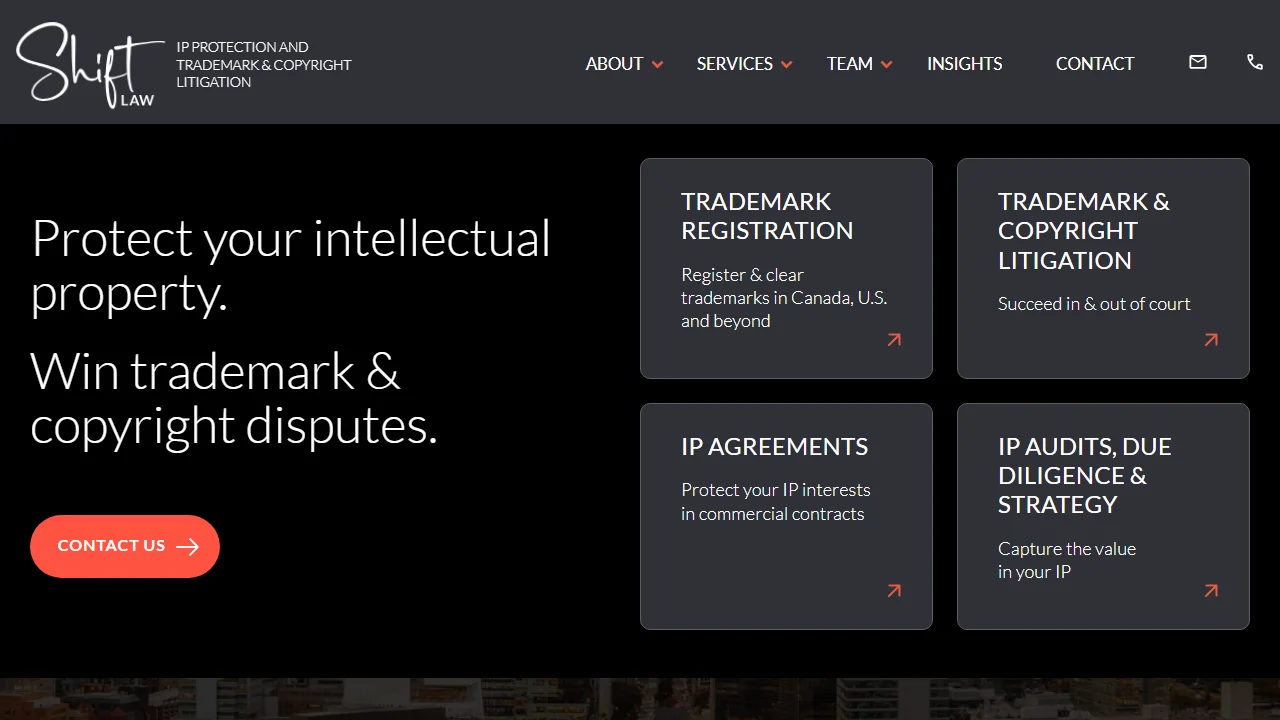Open IP Agreements card heading
This screenshot has width=1280, height=720.
(x=774, y=446)
